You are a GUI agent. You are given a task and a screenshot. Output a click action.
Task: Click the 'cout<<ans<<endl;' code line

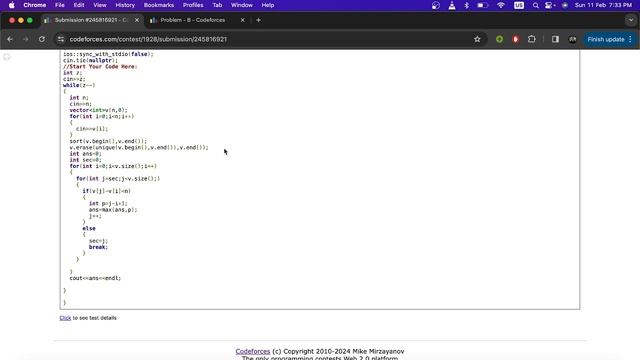pos(95,278)
